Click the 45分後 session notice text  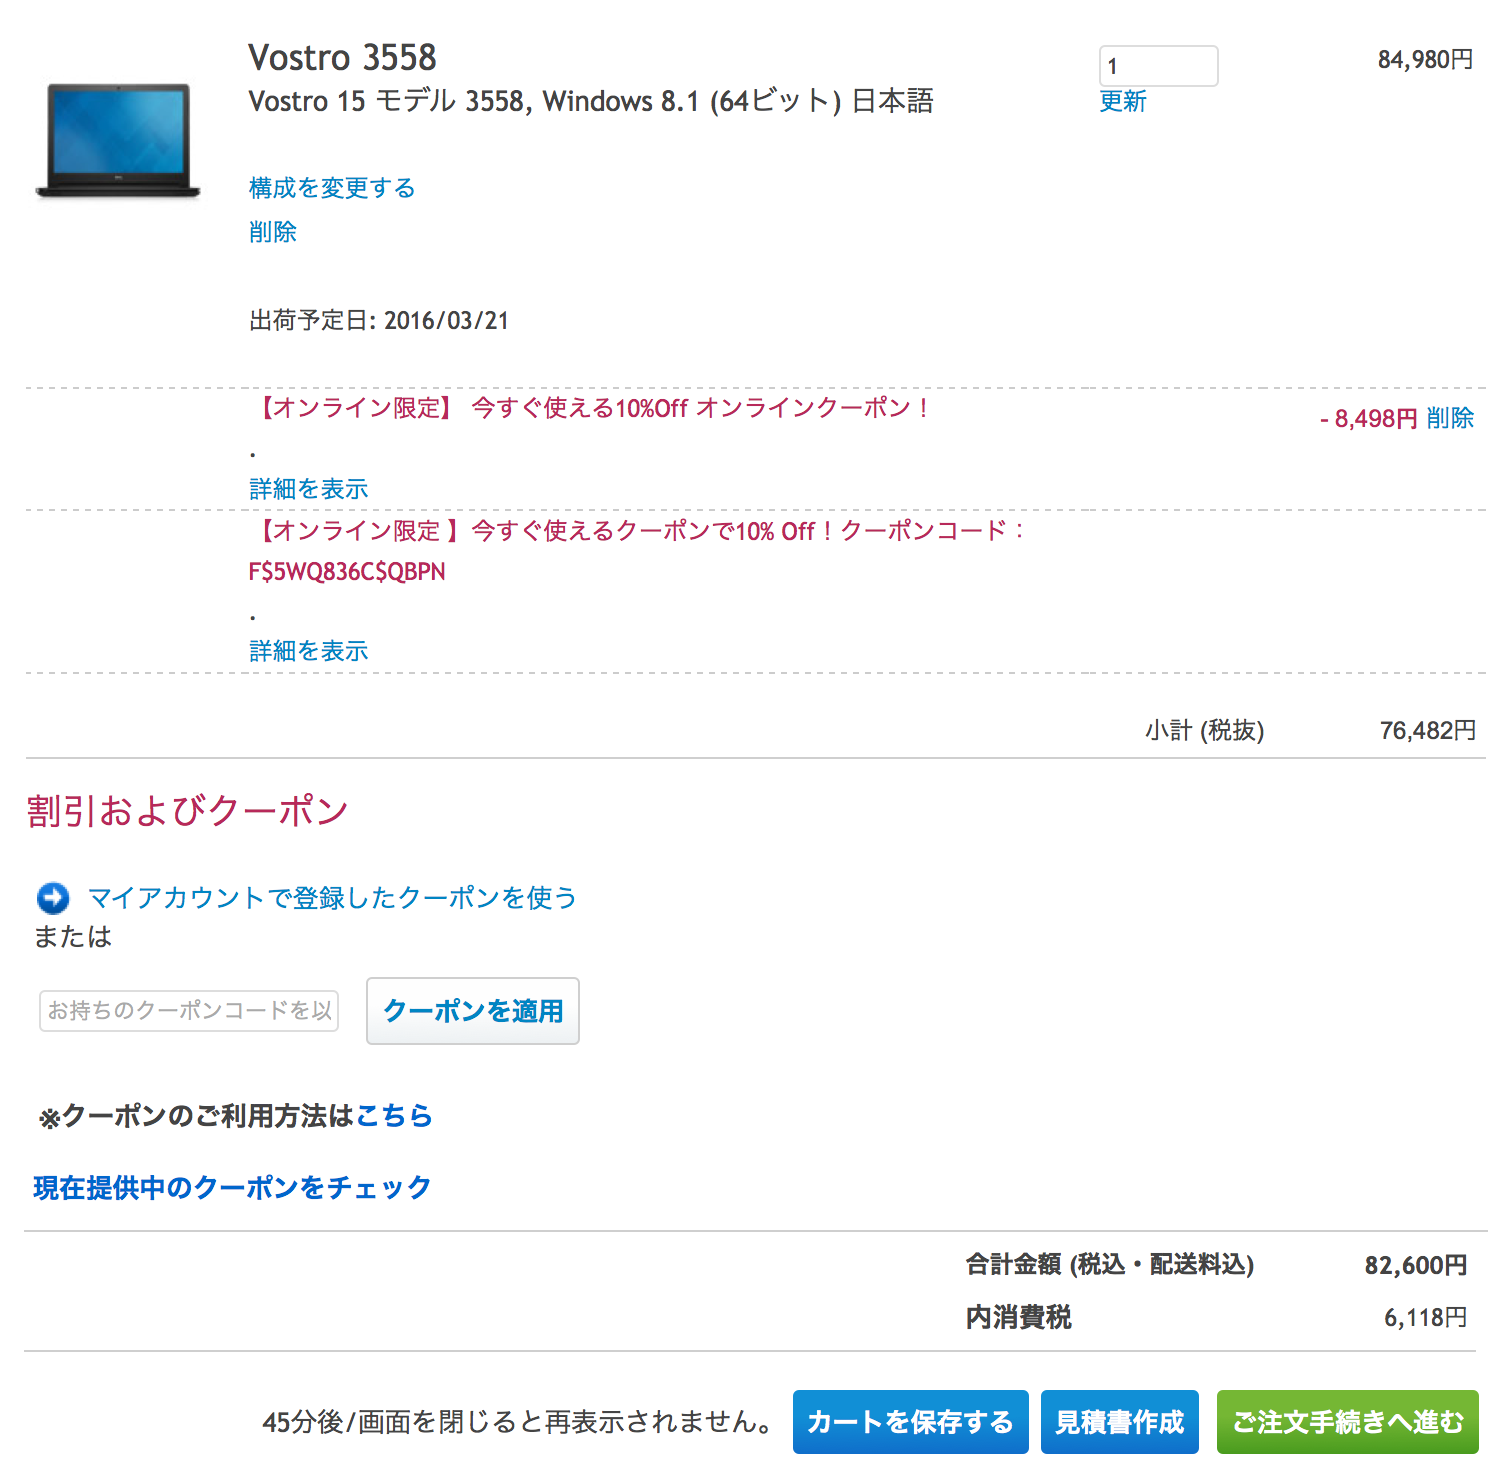coord(517,1422)
